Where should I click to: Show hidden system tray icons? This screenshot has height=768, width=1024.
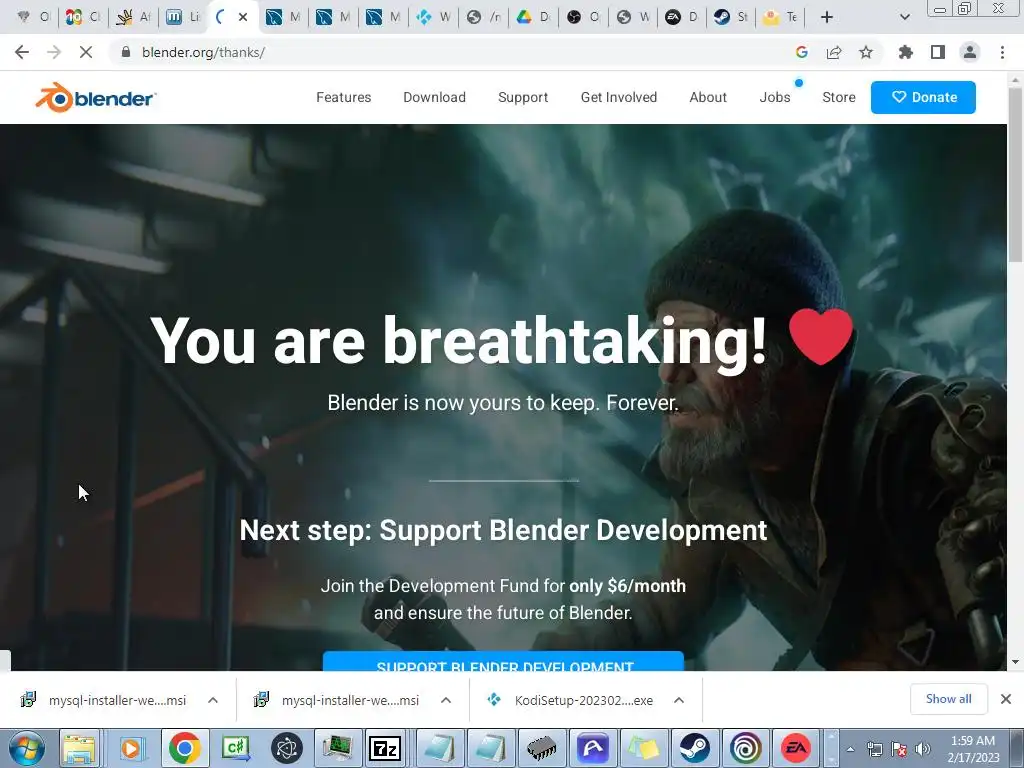[850, 749]
